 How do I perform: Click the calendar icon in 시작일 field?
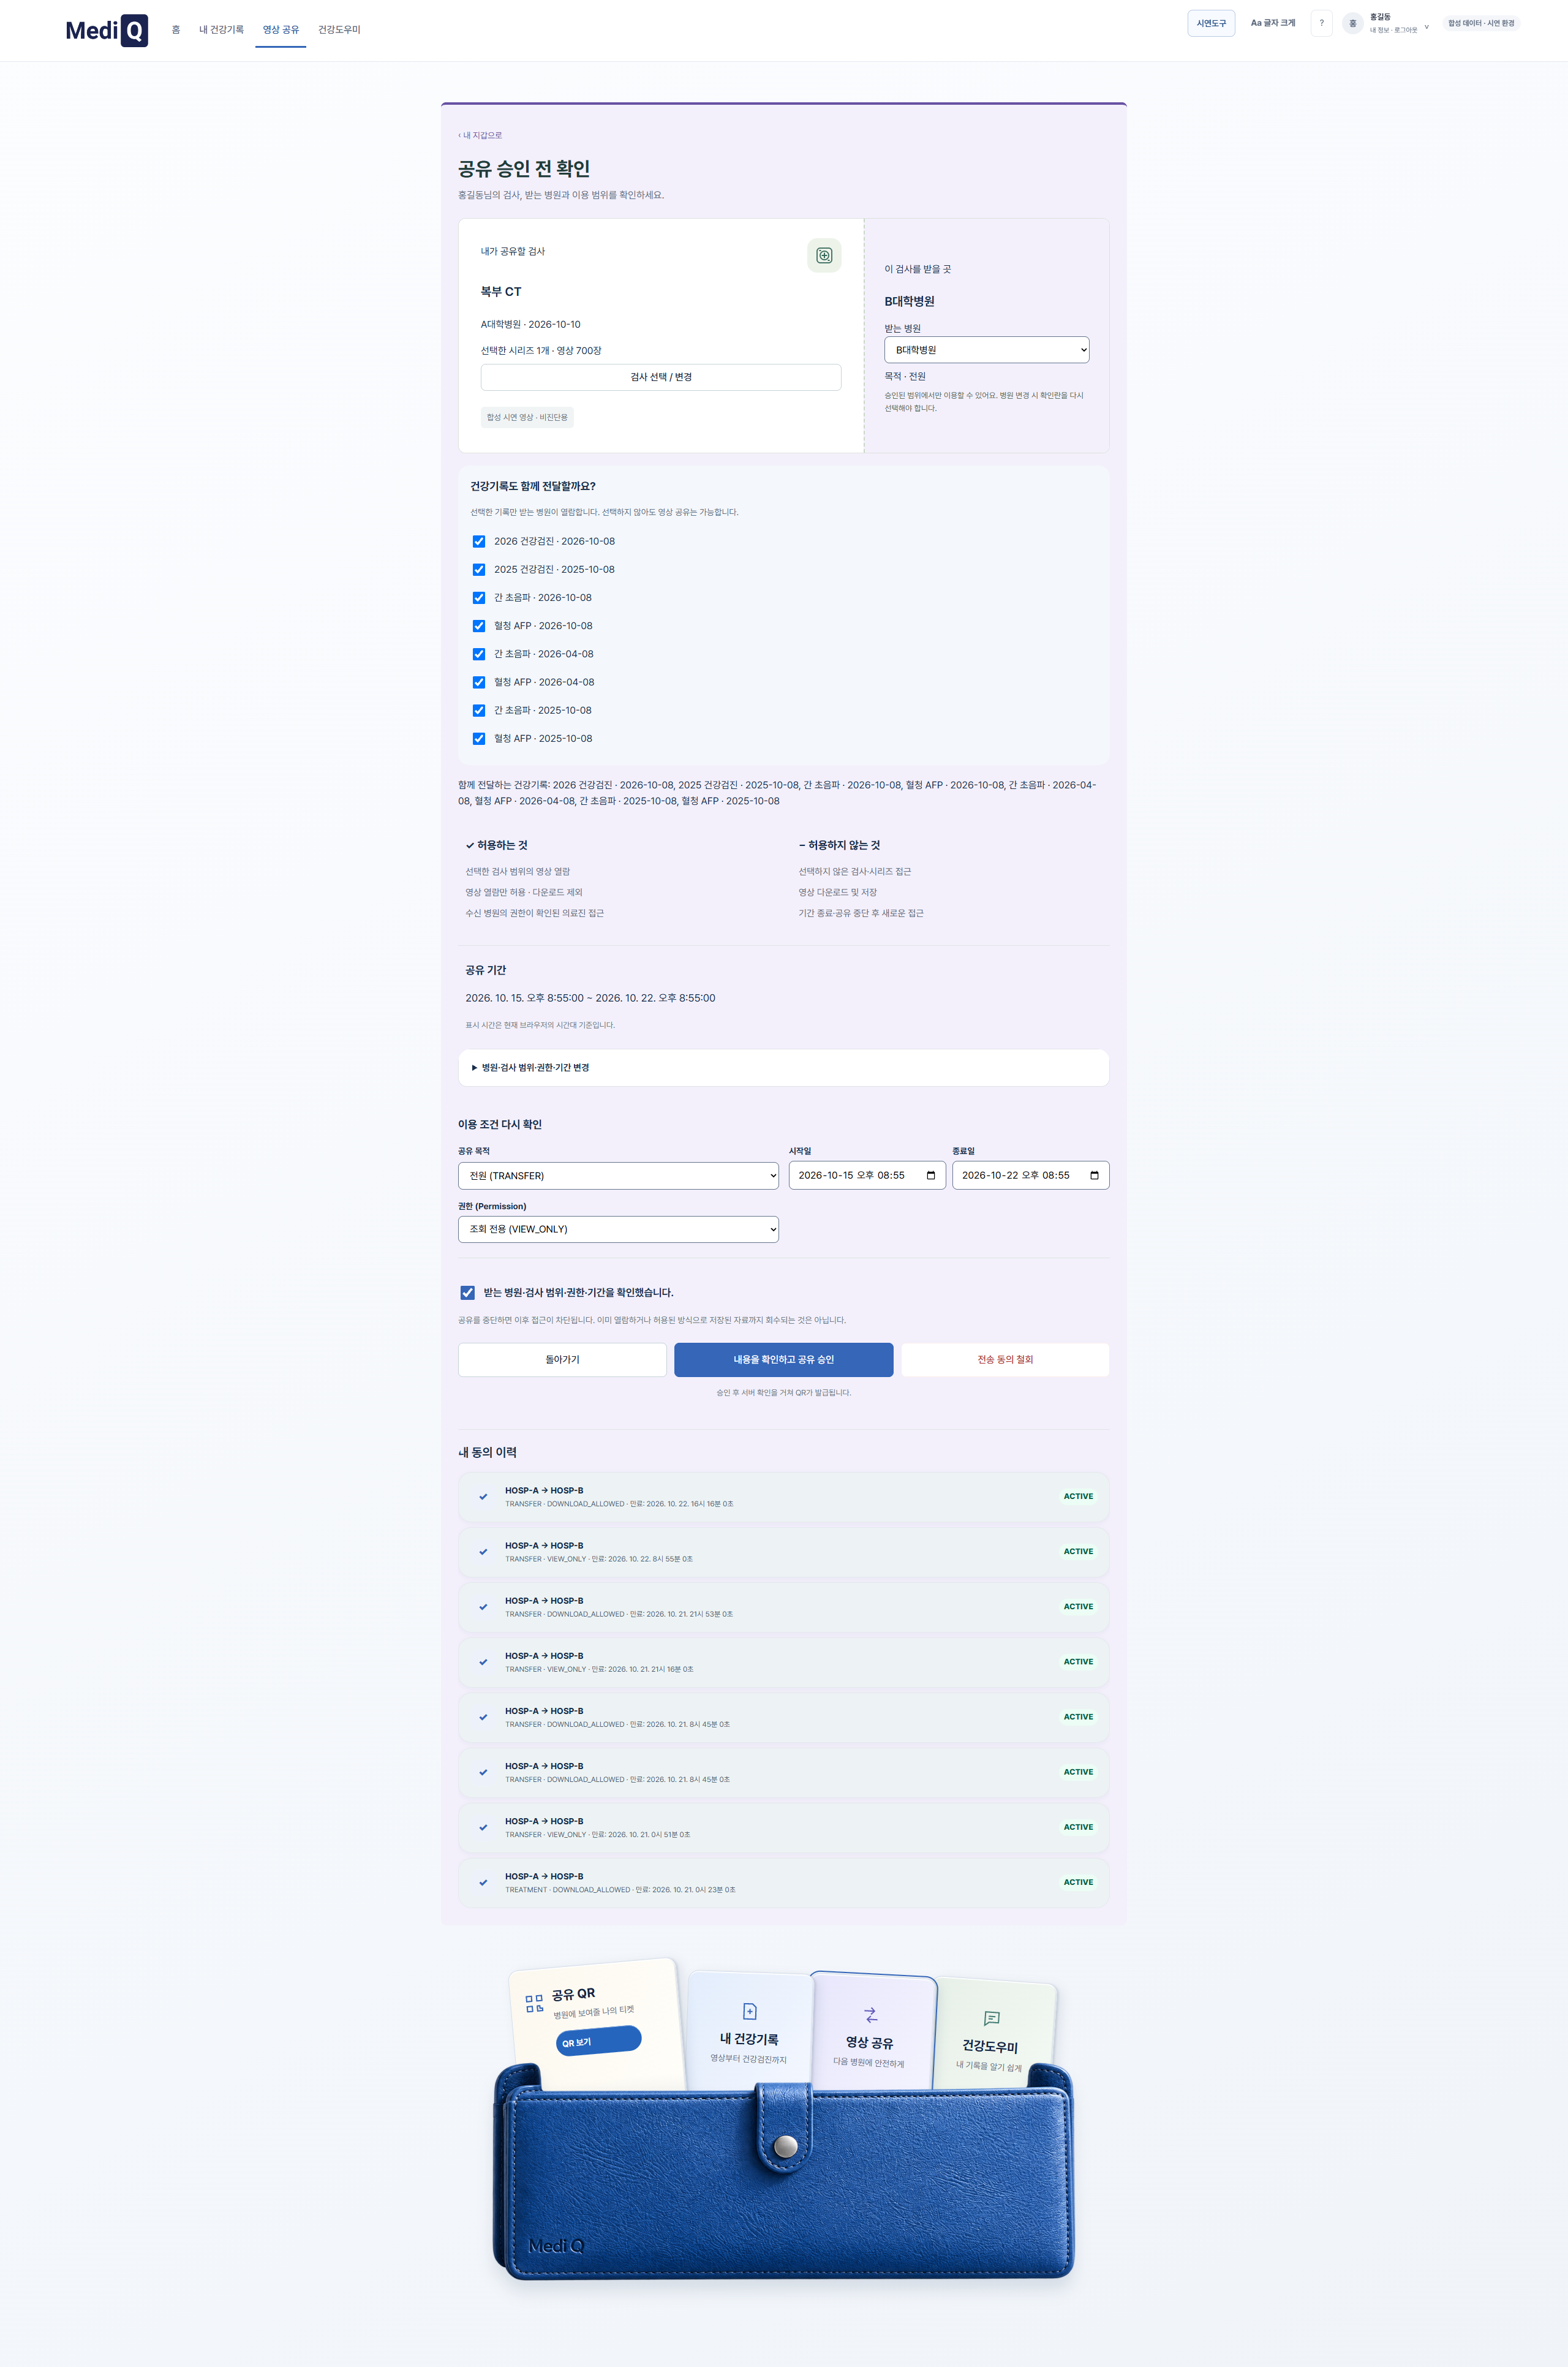[x=931, y=1175]
